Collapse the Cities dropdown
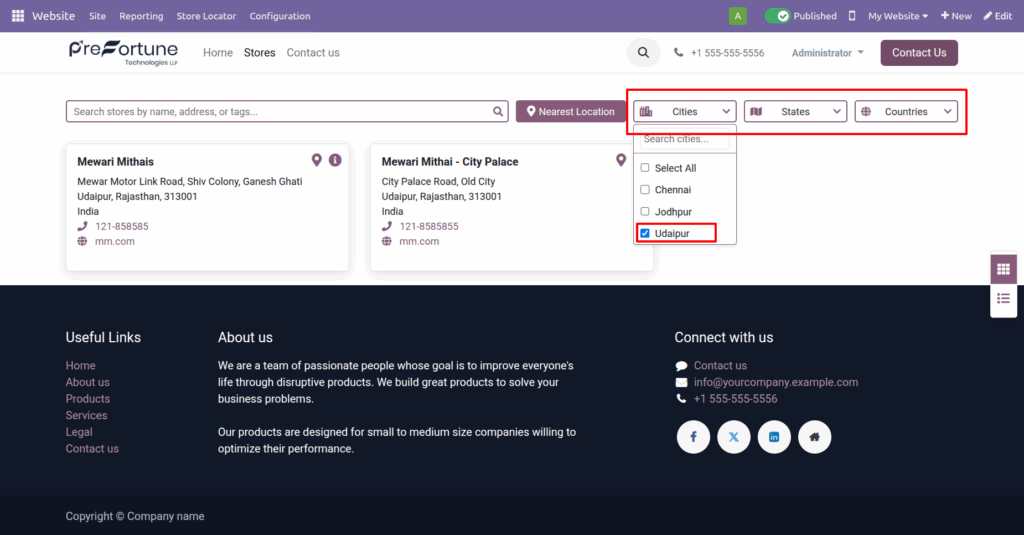Screen dimensions: 1024x535 [x=685, y=112]
